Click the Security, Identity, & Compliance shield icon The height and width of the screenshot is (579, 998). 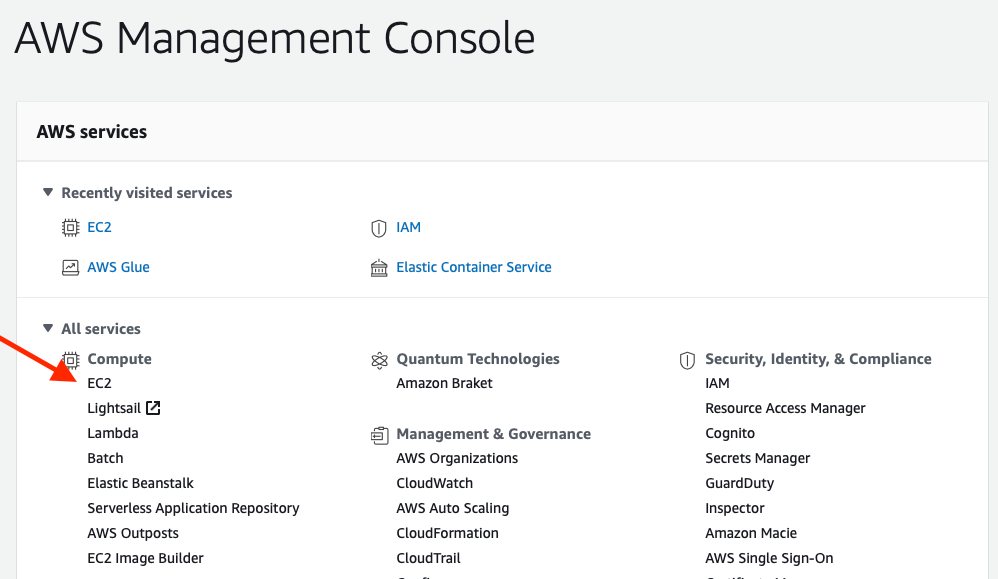pyautogui.click(x=687, y=361)
